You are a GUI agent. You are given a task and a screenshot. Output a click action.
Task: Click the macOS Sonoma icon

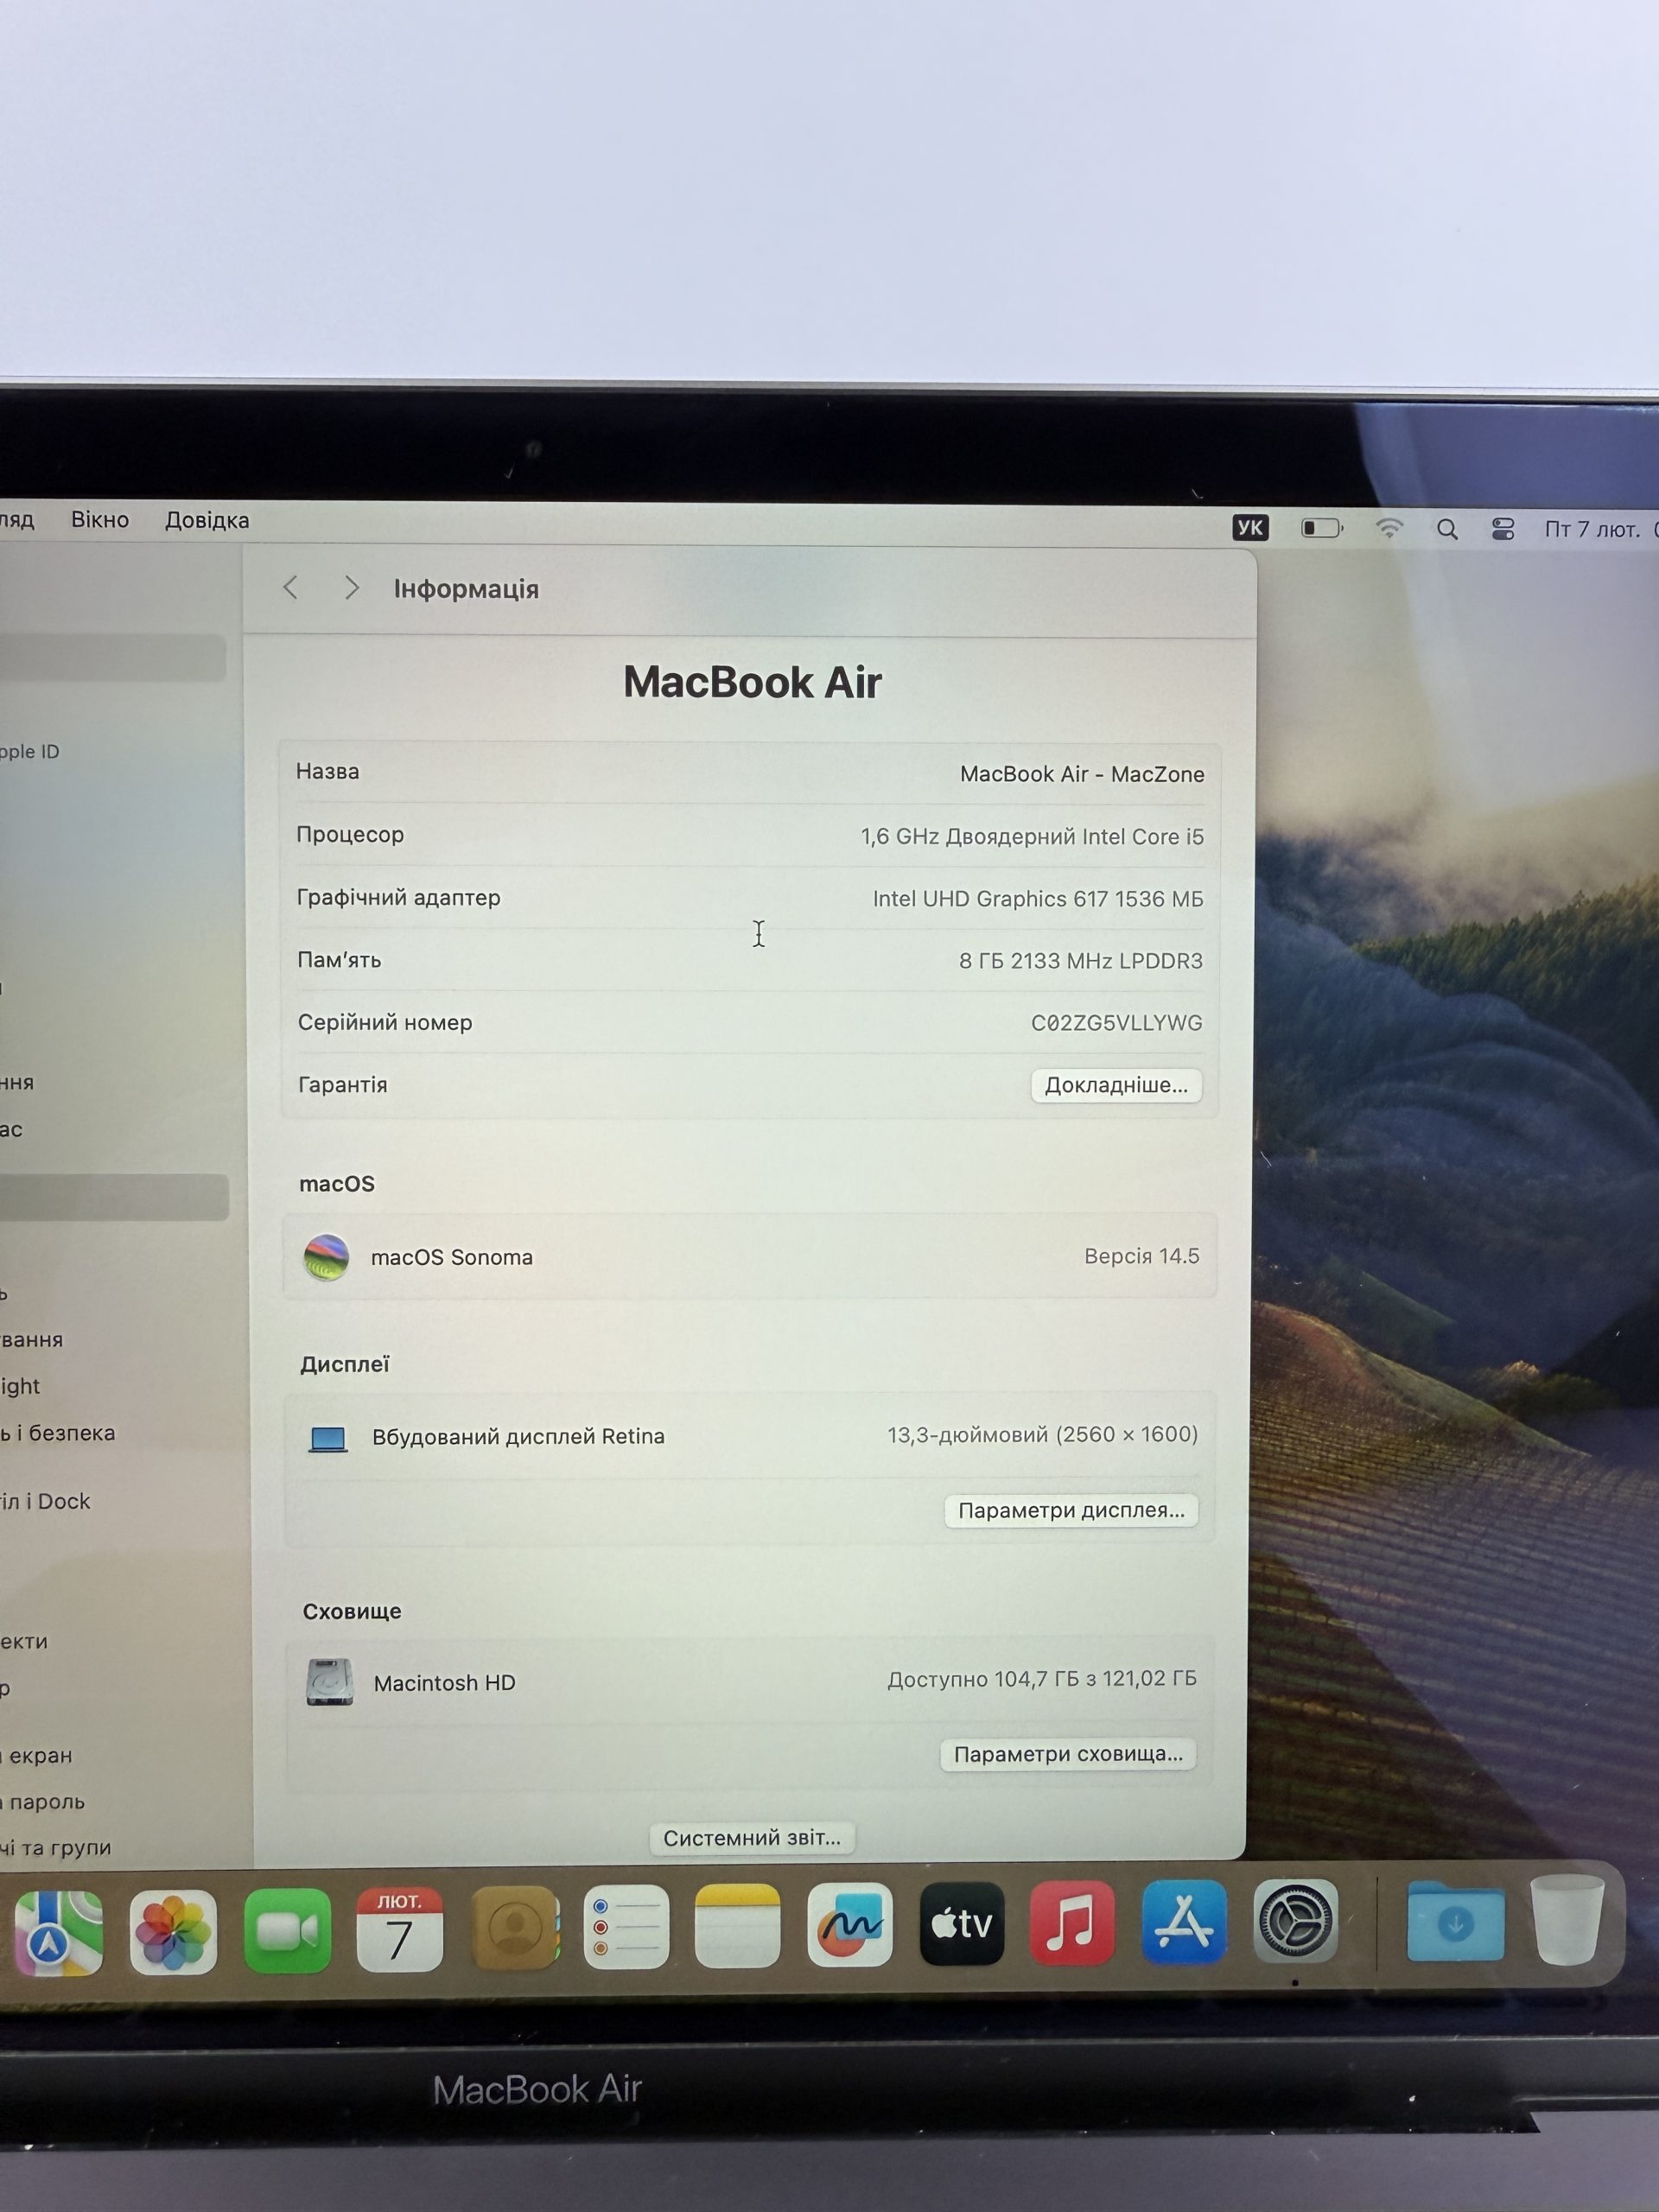(x=326, y=1257)
